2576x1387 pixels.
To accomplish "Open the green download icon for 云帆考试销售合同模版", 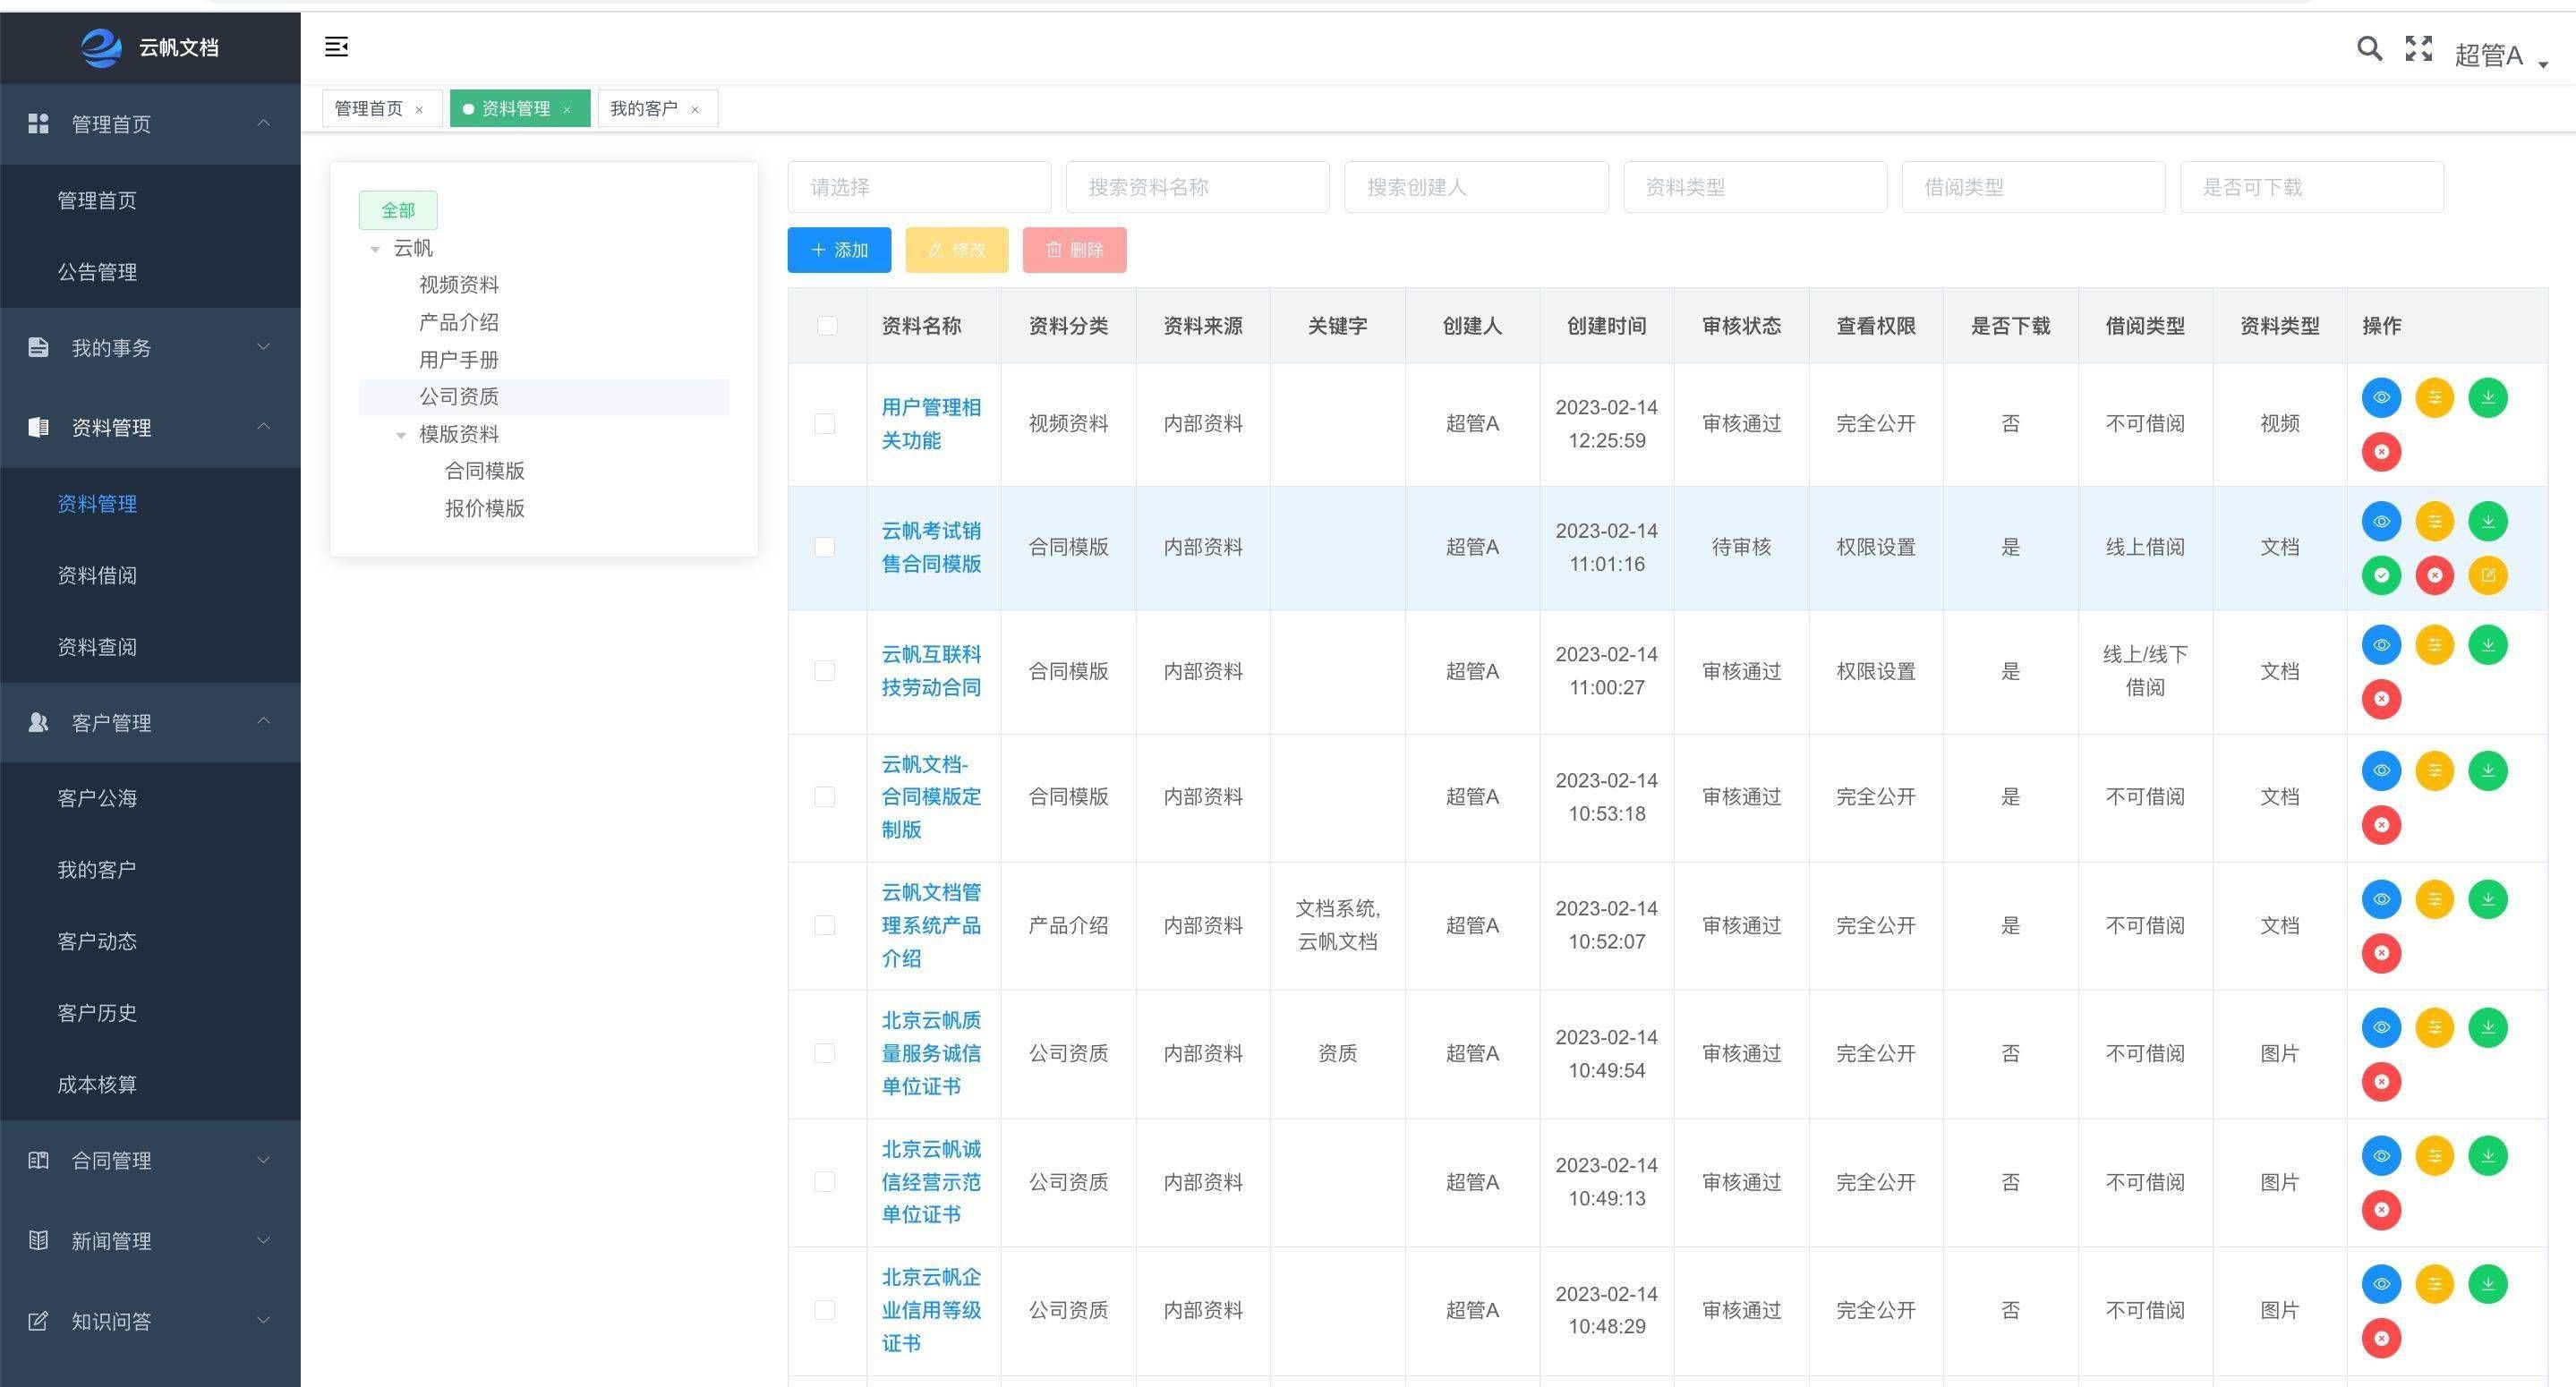I will click(x=2488, y=521).
